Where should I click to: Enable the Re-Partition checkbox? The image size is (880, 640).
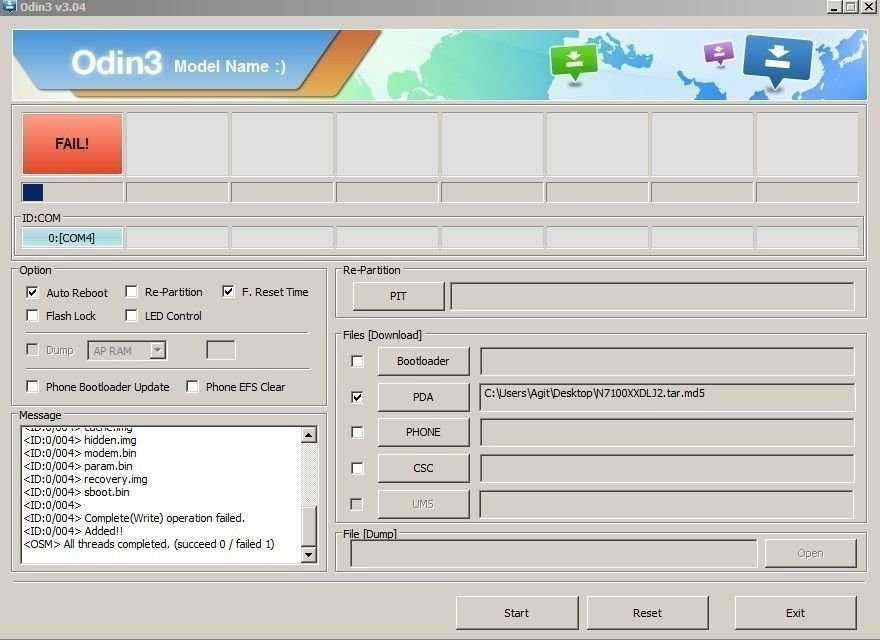[131, 292]
